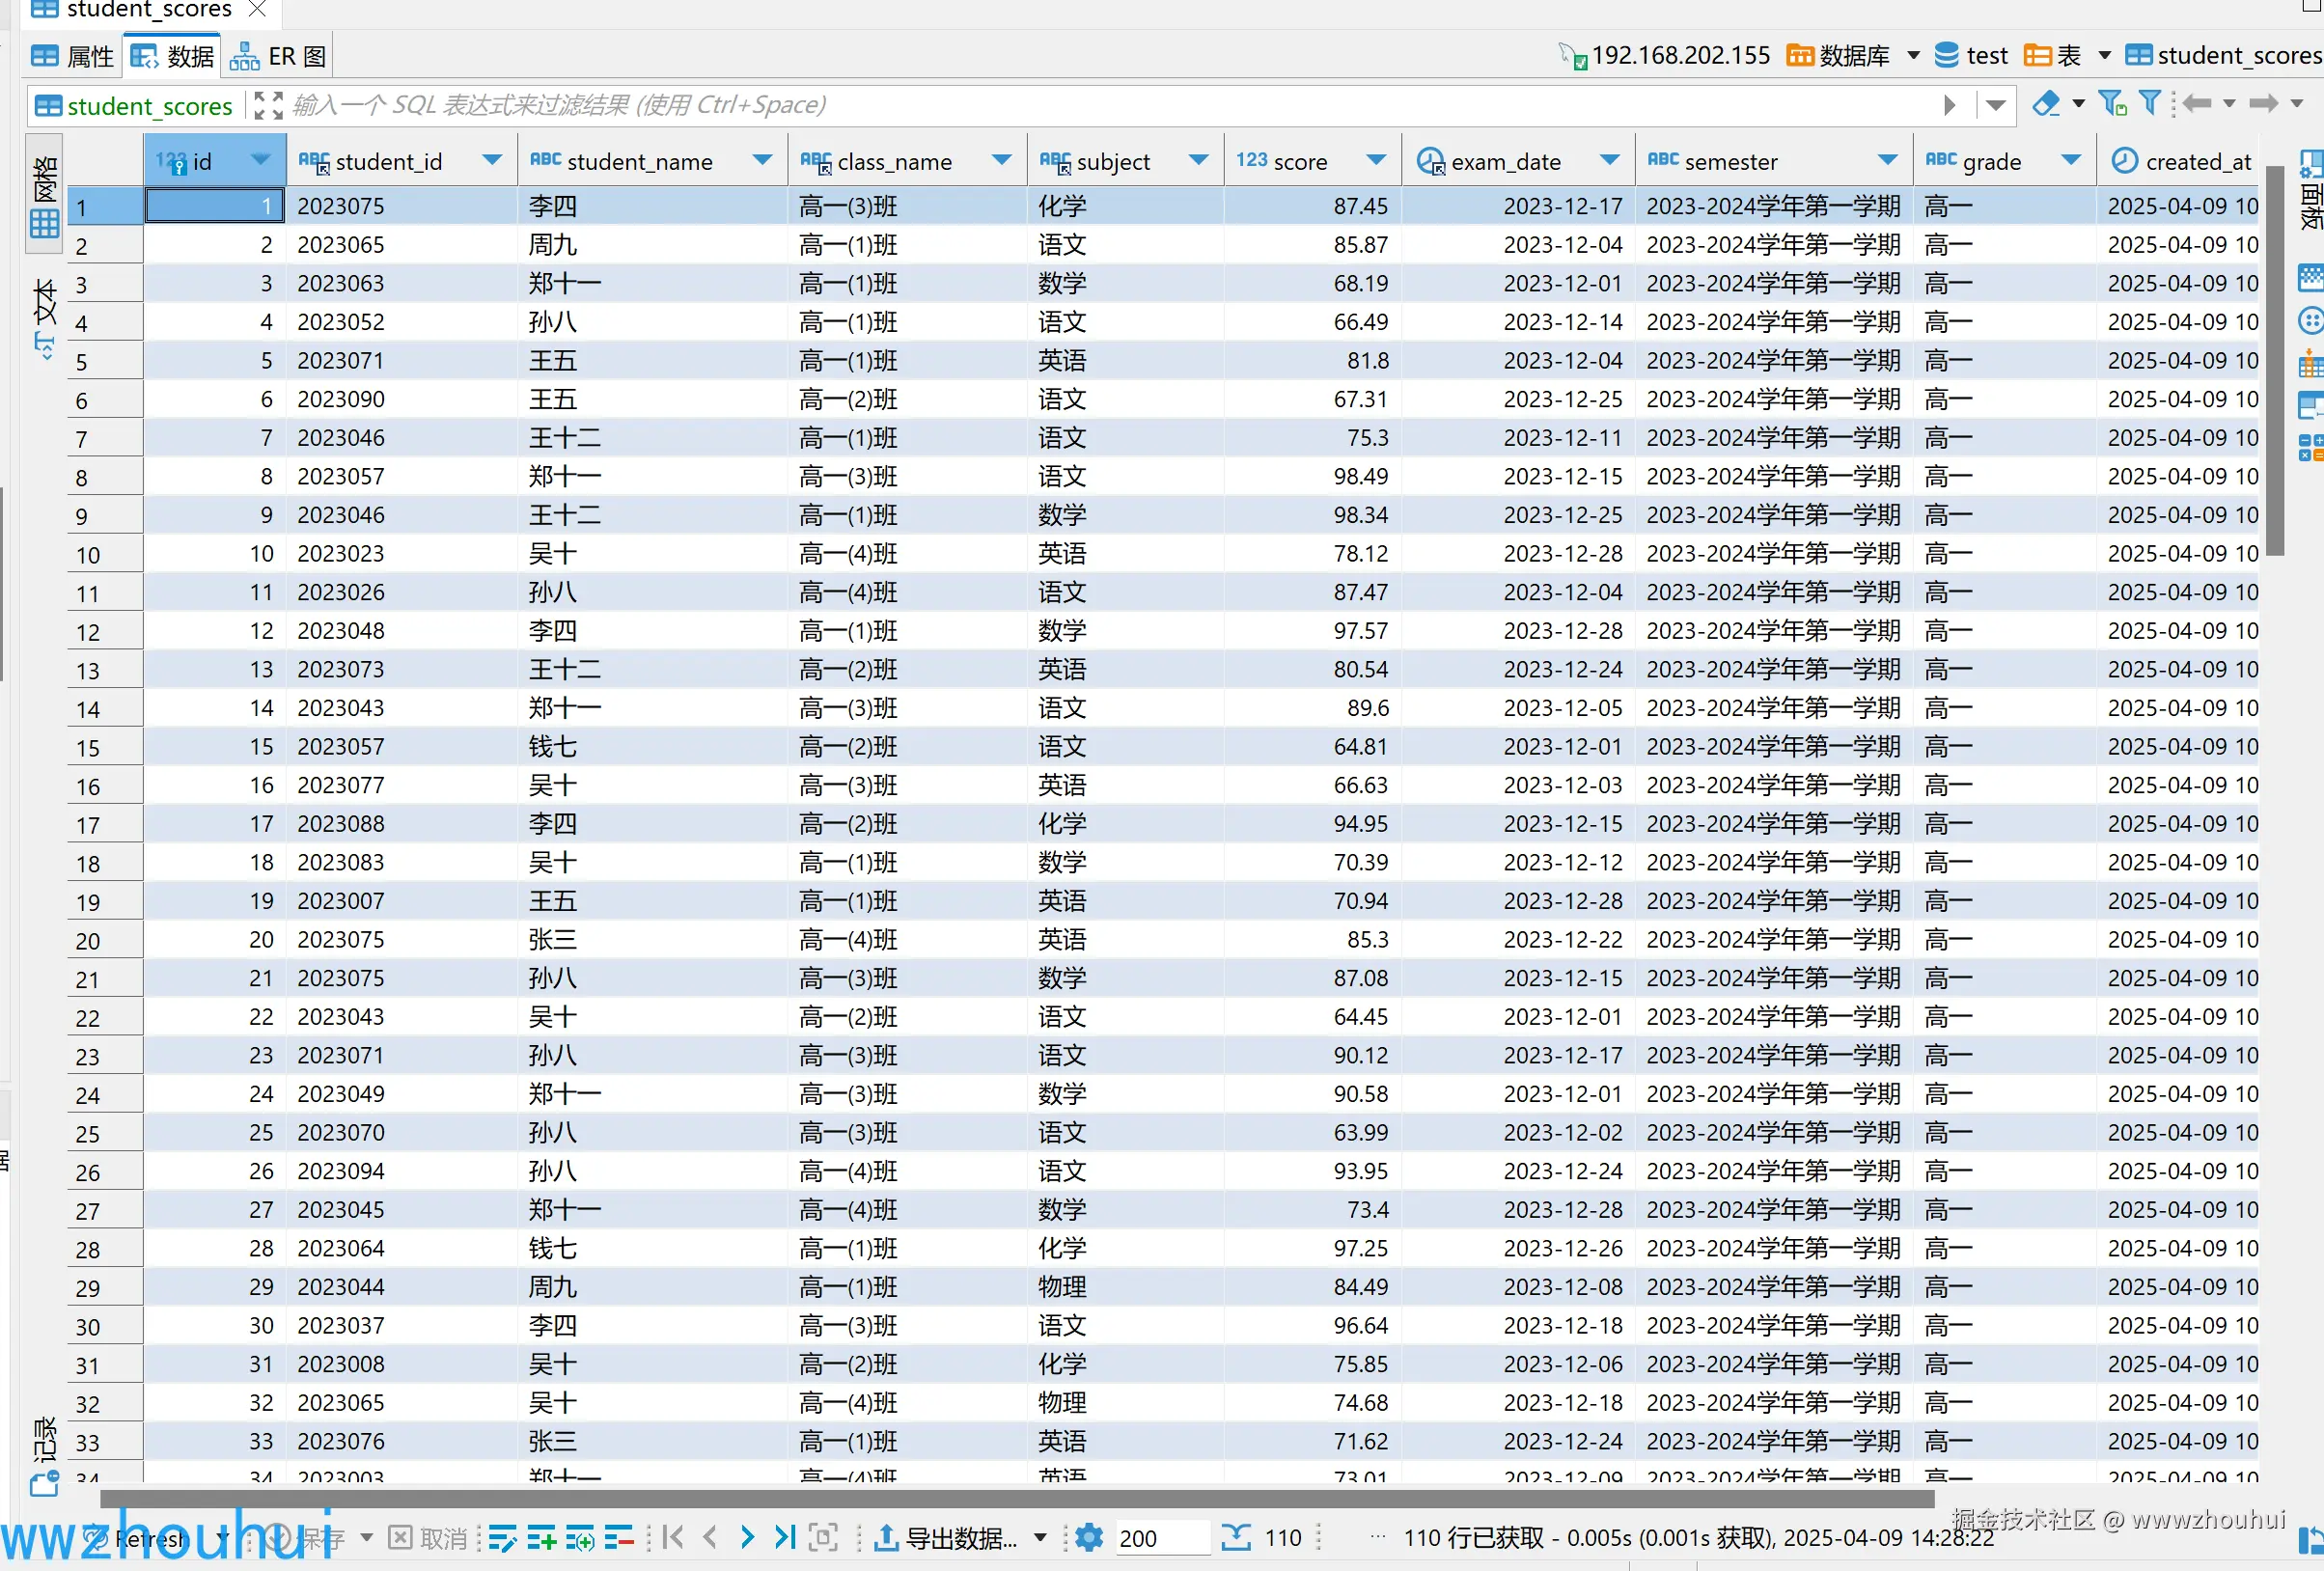Click the horizontal scrollbar below the grid
The image size is (2324, 1571).
[x=1016, y=1498]
